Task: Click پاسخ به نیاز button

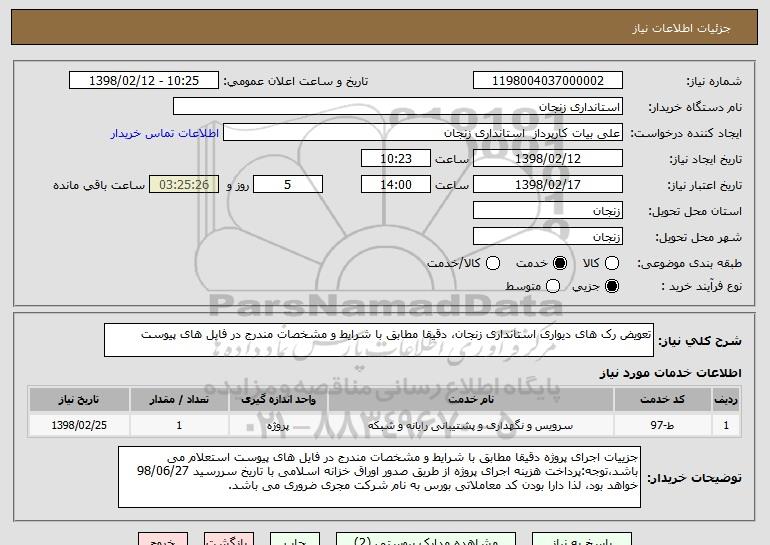Action: (x=582, y=539)
